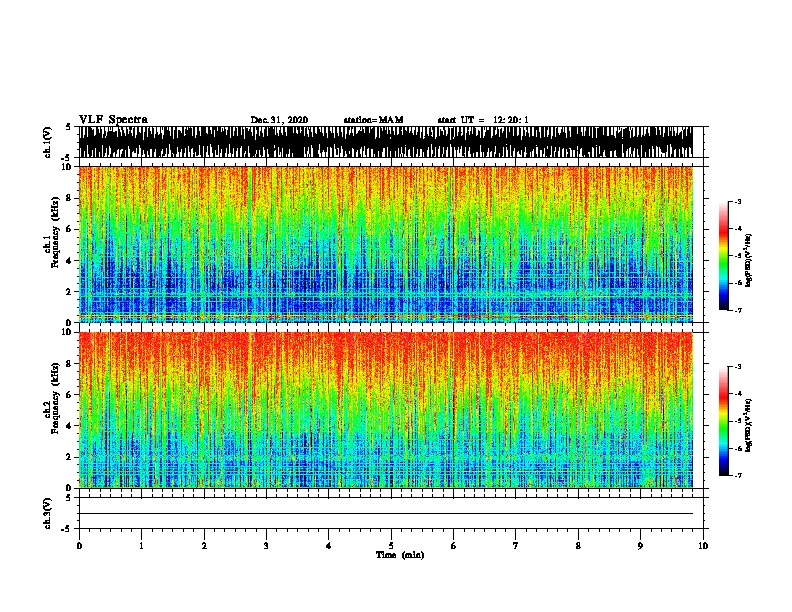Click the "ch.3(V)" axis label
The image size is (792, 612).
tap(47, 513)
